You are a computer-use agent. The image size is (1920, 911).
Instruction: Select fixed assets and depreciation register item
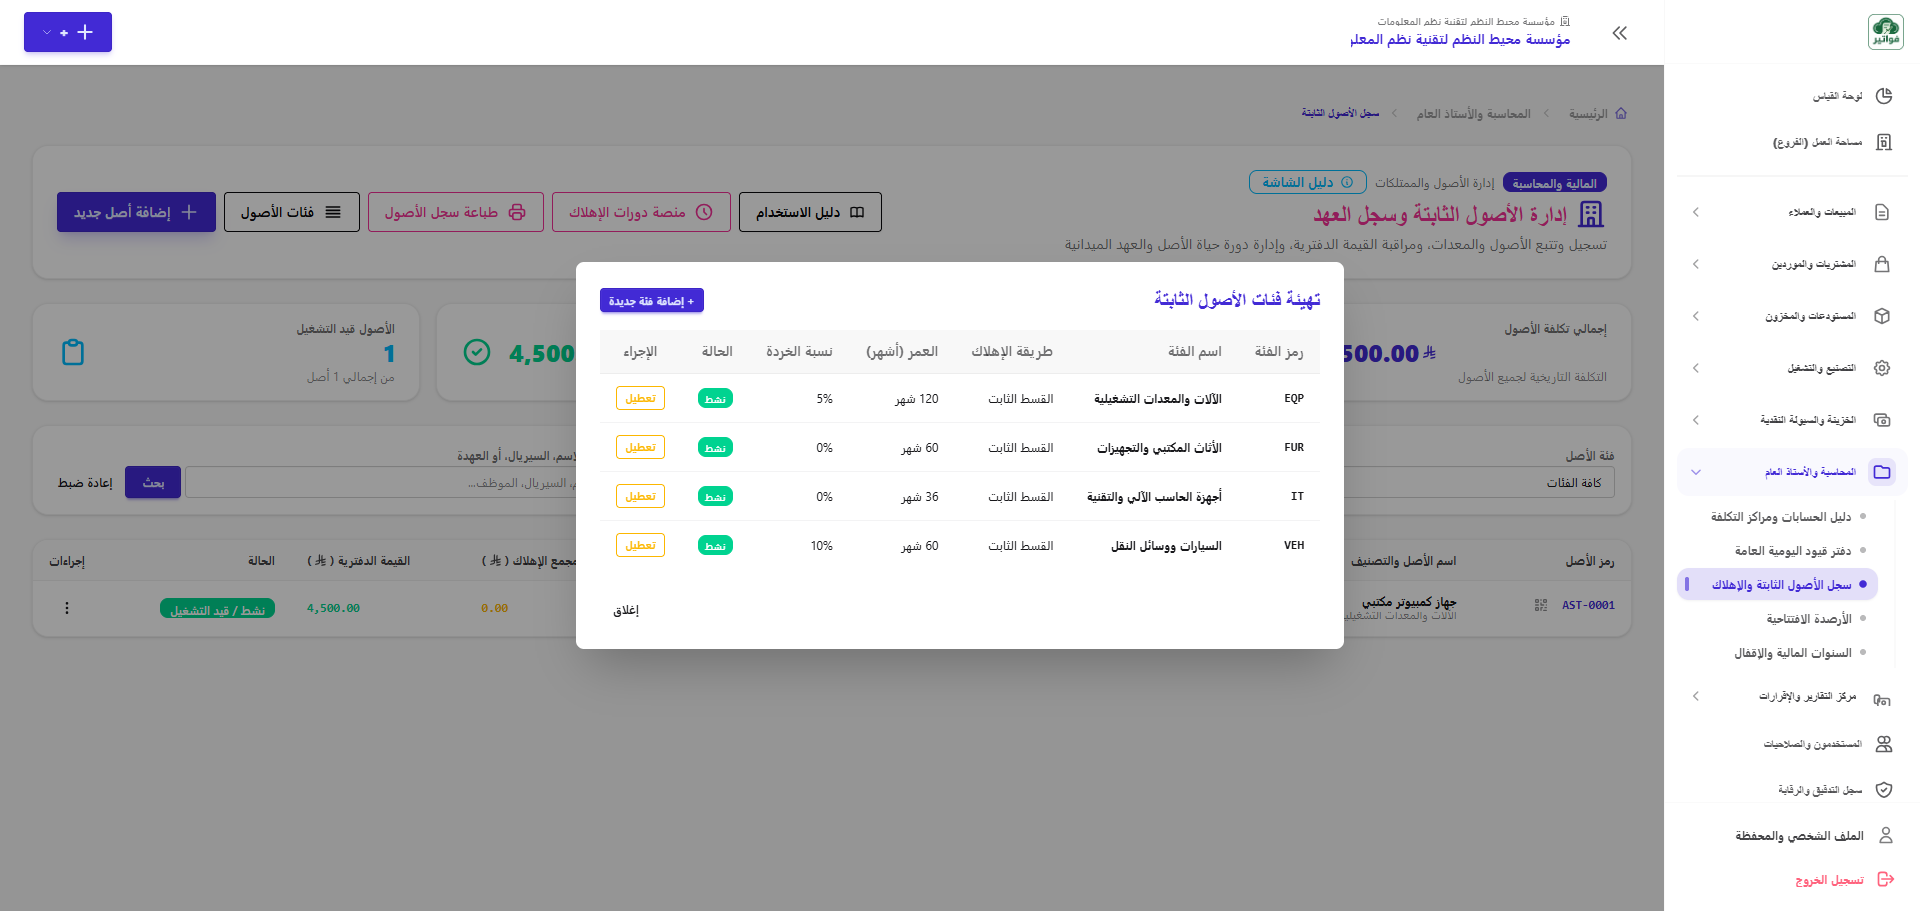(1777, 585)
